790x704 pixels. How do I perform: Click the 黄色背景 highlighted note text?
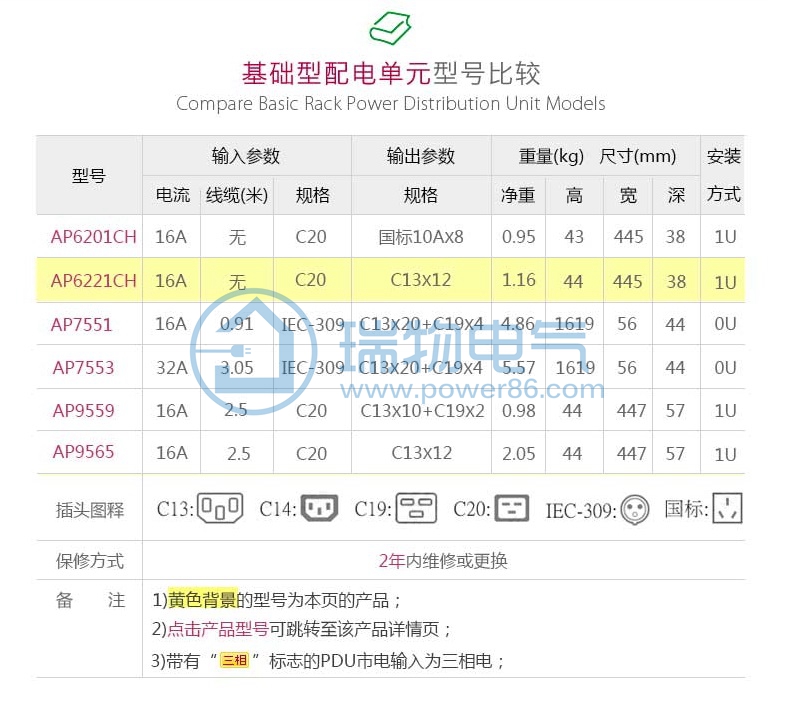pyautogui.click(x=202, y=600)
